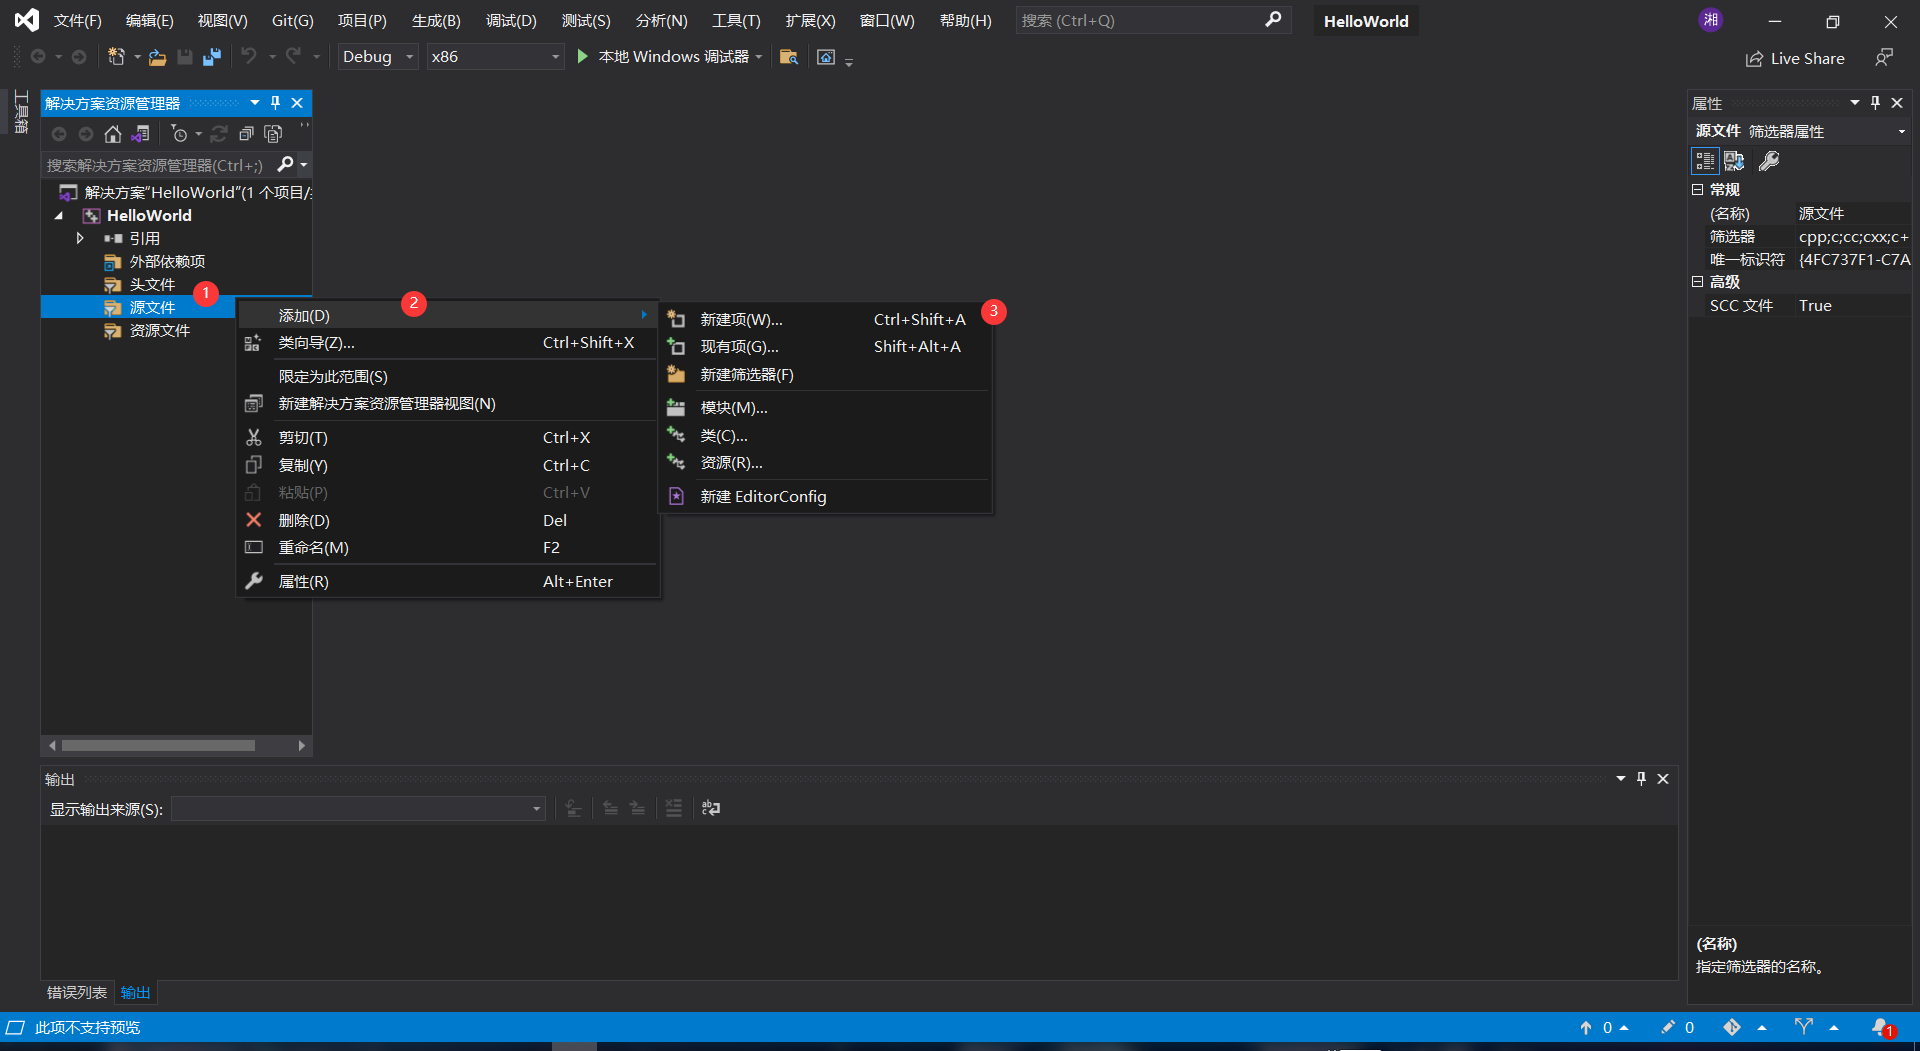Screen dimensions: 1920x1051
Task: Collapse all nodes in Solution Explorer
Action: coord(246,134)
